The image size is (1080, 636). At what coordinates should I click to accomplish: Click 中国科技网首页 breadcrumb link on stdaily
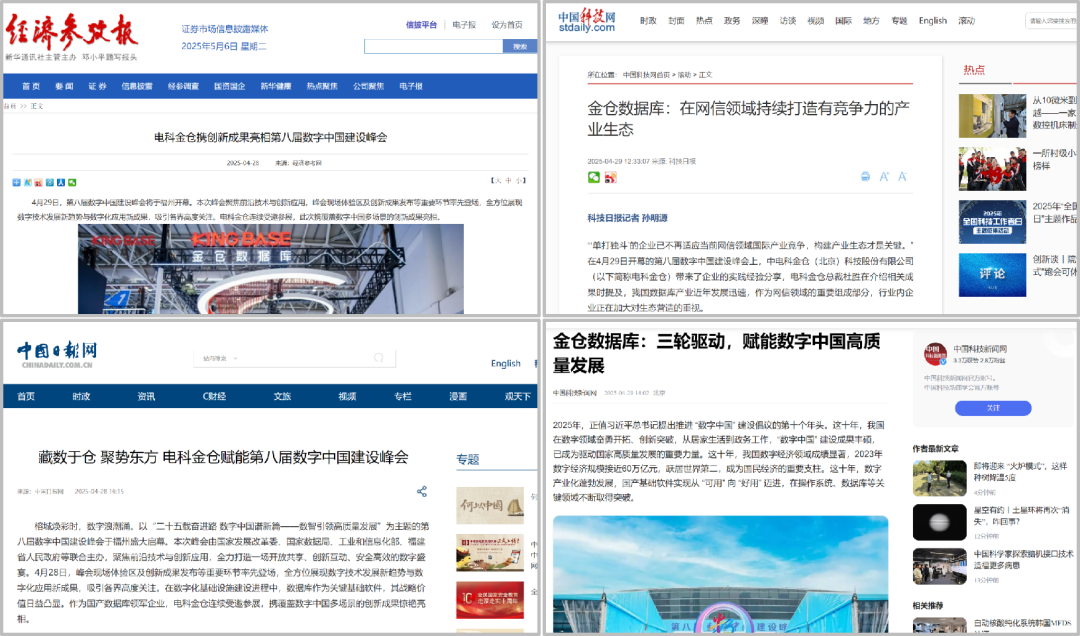[x=646, y=74]
